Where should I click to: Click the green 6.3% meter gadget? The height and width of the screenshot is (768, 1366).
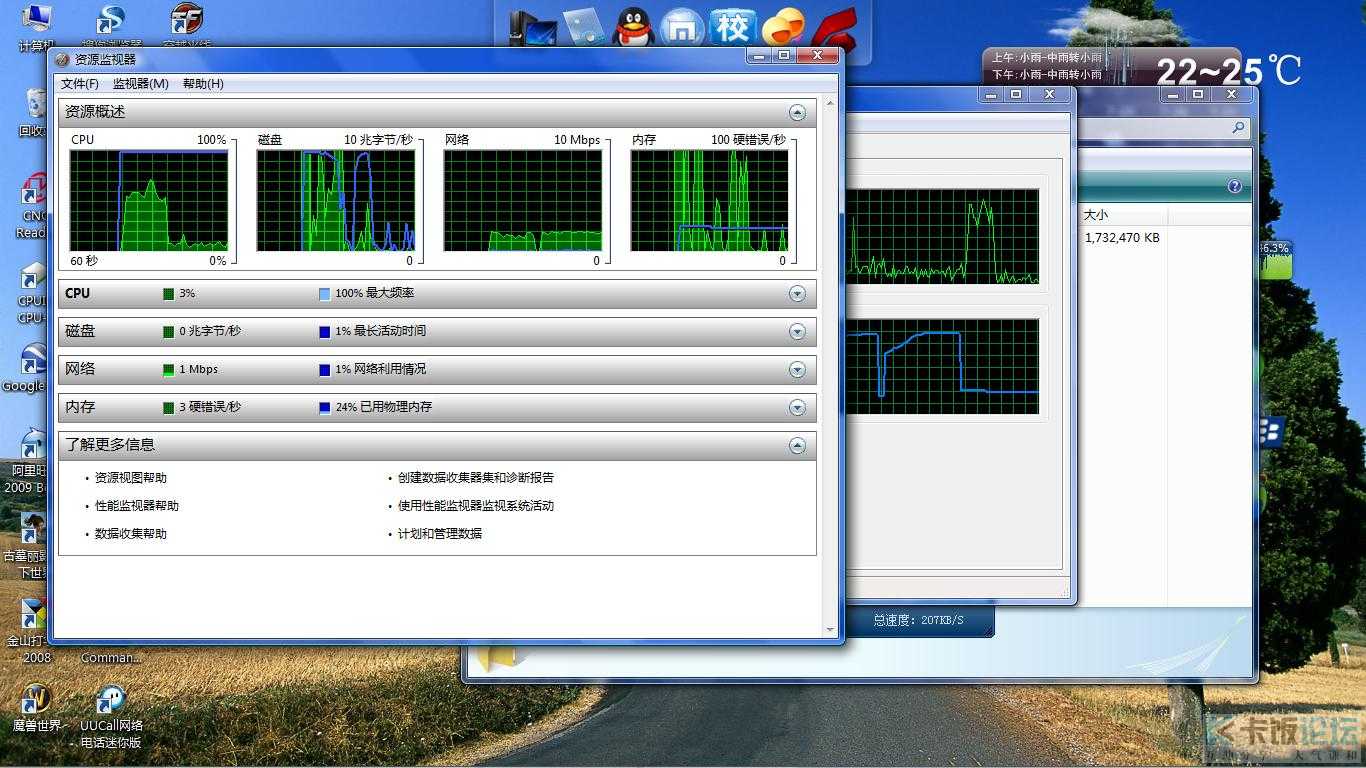tap(1276, 260)
